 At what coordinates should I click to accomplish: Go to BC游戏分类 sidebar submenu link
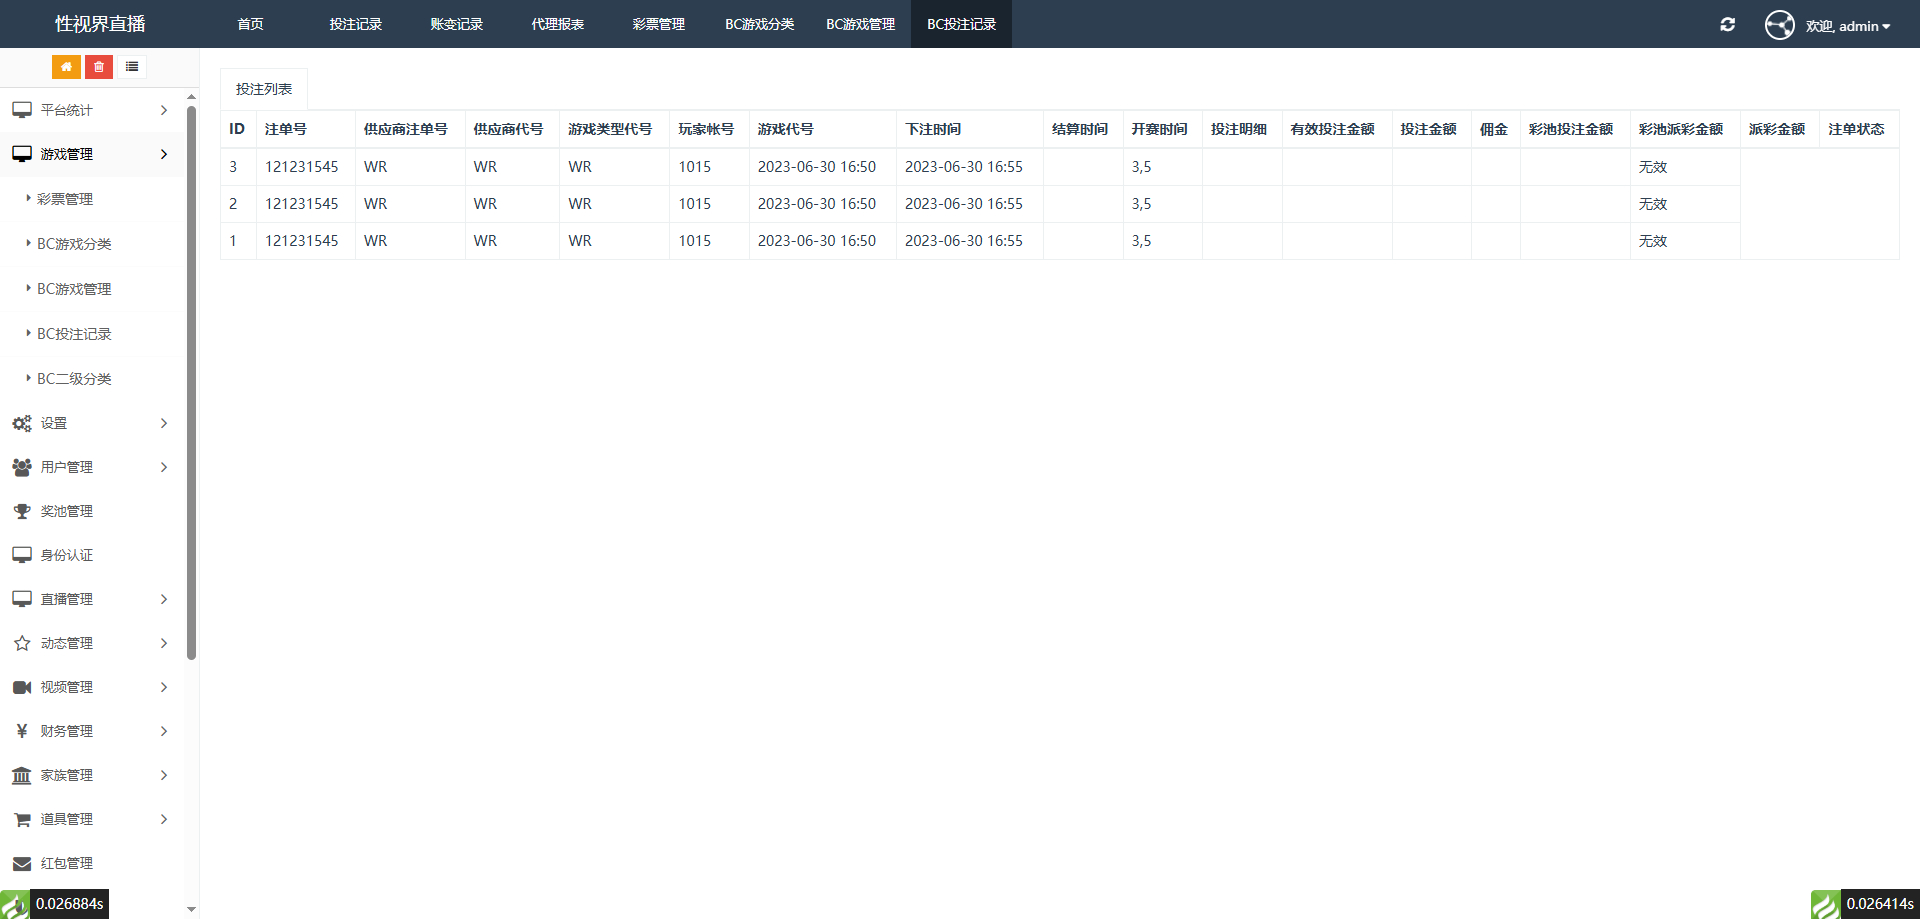tap(74, 244)
